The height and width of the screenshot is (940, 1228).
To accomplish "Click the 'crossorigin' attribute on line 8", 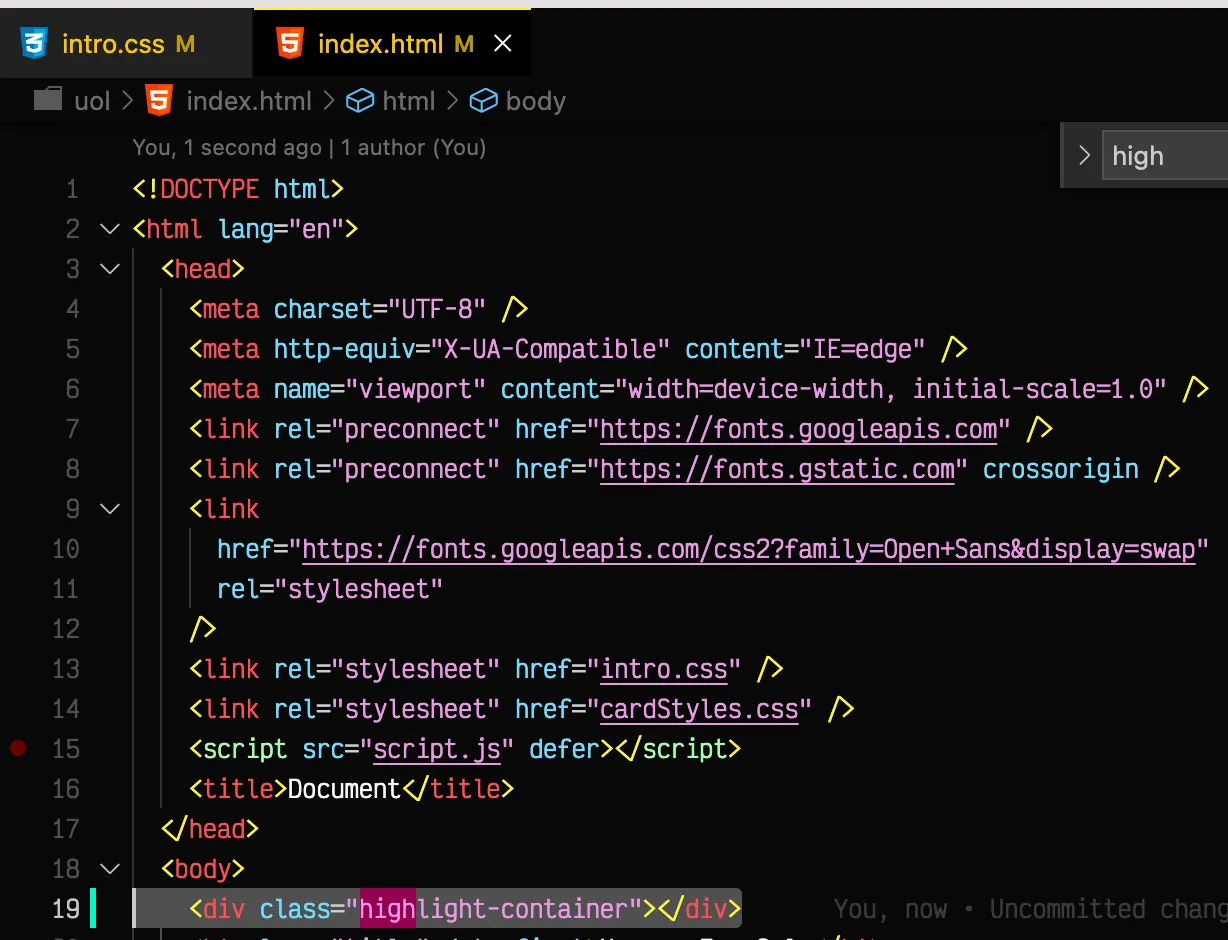I will (1061, 469).
